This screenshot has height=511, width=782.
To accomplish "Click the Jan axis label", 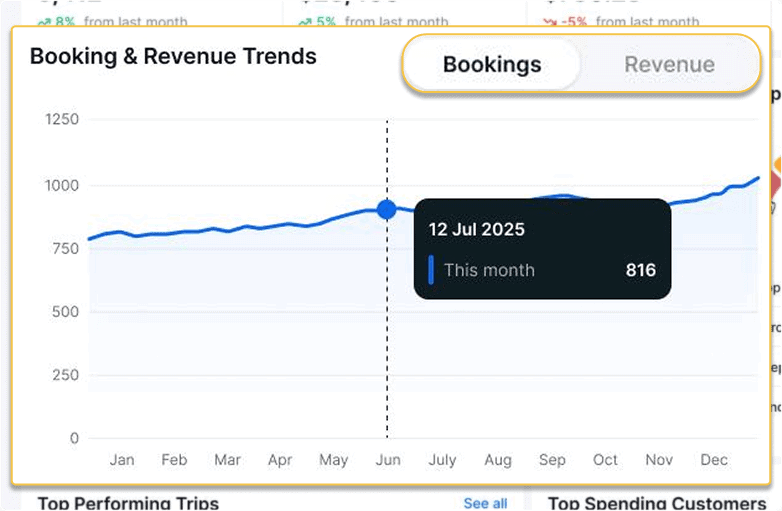I will point(122,460).
